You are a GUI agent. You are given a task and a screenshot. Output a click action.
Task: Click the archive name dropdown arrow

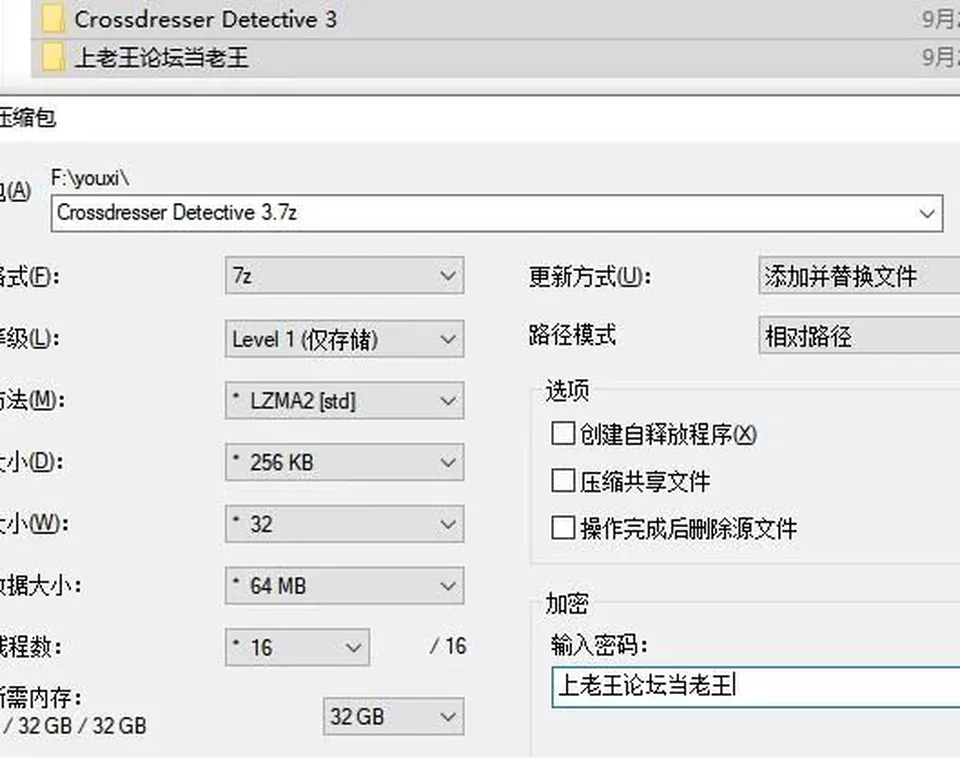[926, 214]
